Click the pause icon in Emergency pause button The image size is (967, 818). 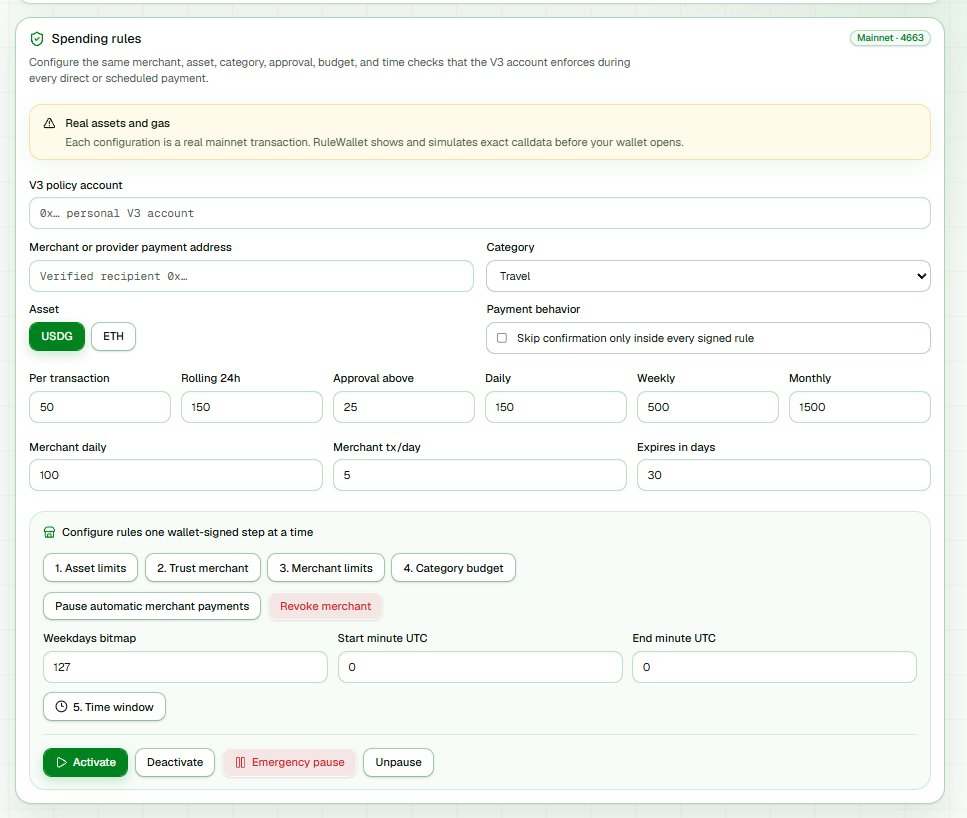pos(241,762)
